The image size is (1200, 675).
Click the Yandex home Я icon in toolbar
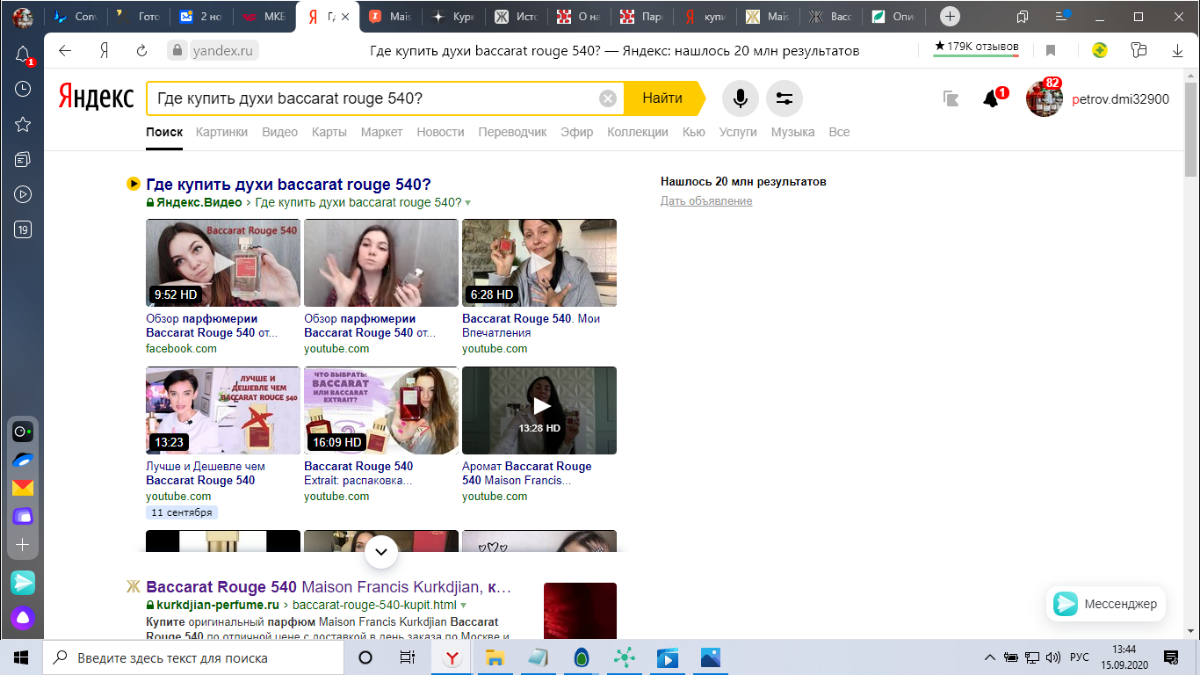(104, 50)
